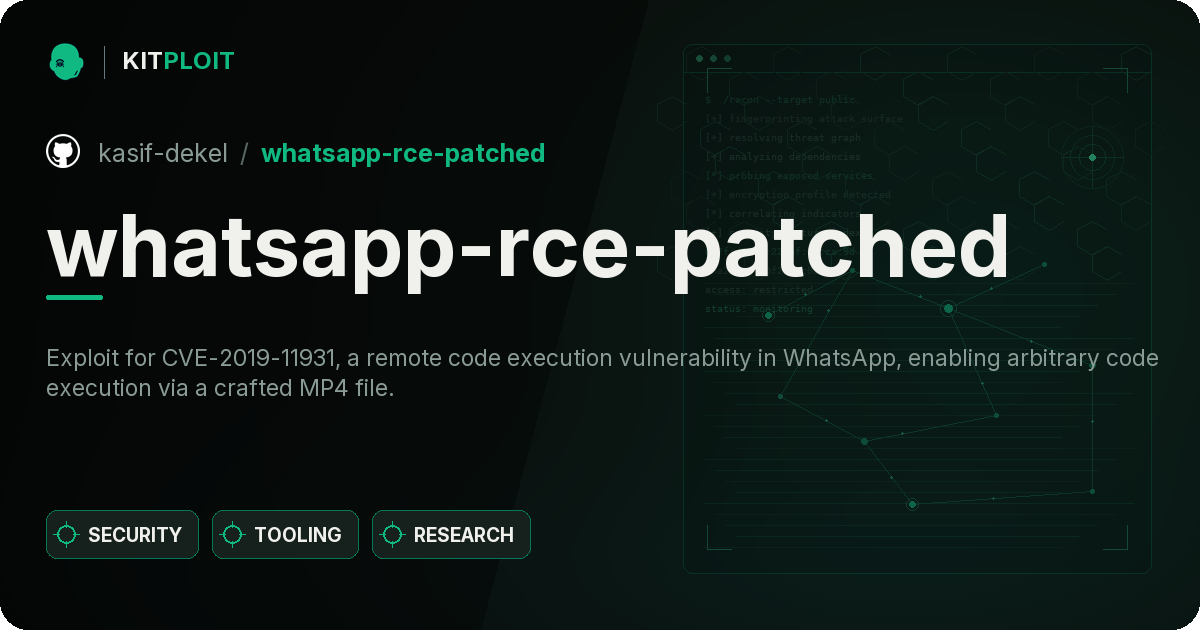Click the KITPLOIT brand name text
1200x630 pixels.
[178, 61]
